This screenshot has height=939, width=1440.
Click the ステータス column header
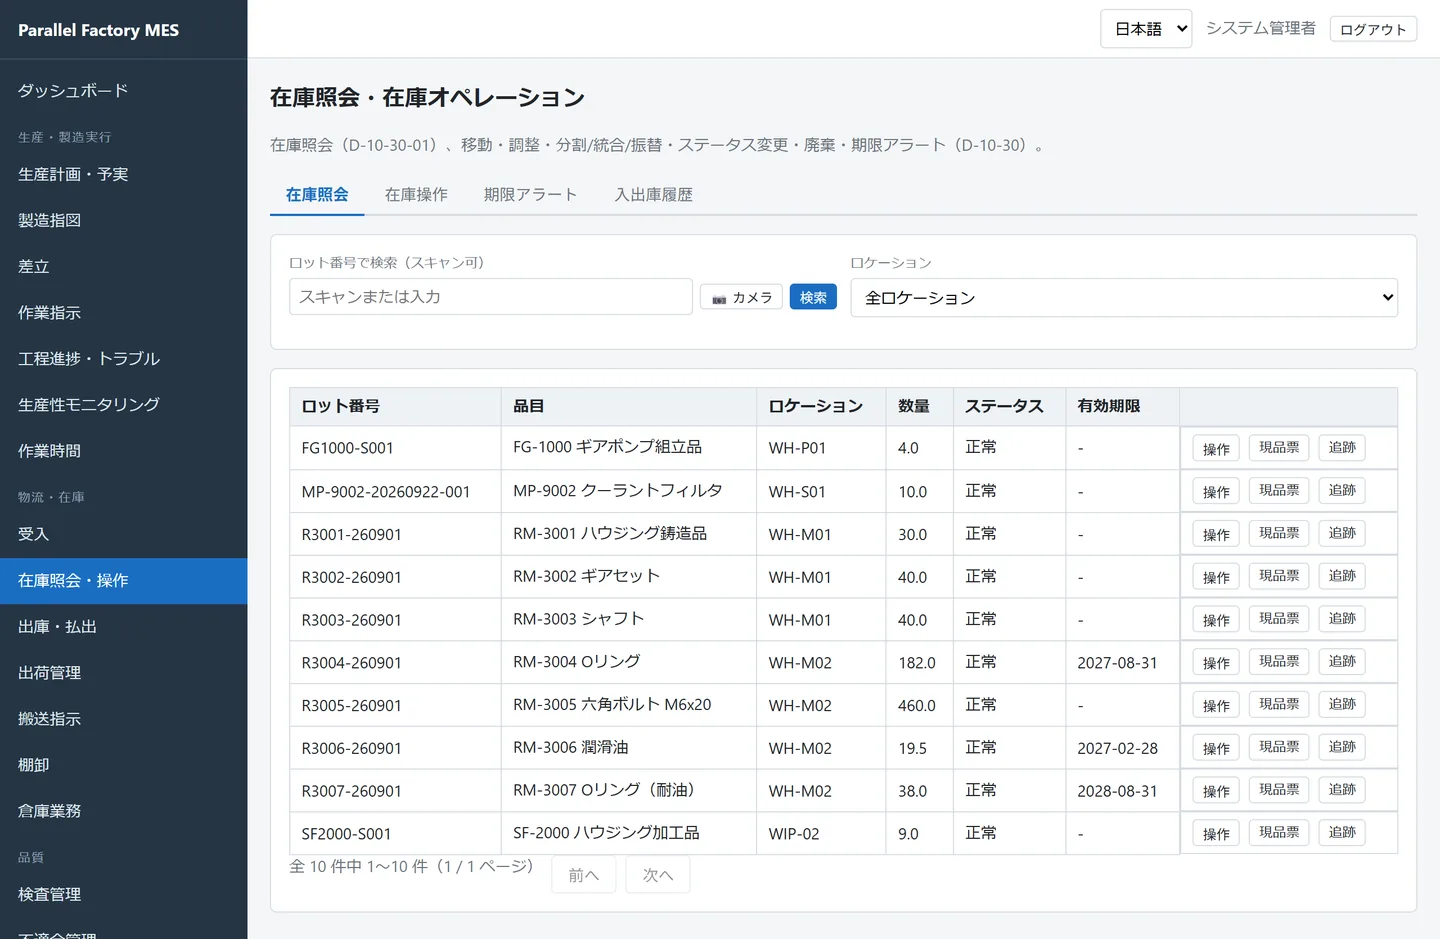[1009, 407]
